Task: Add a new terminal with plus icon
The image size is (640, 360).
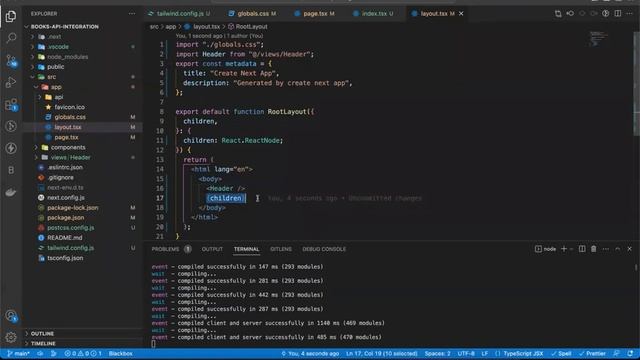Action: pos(564,249)
